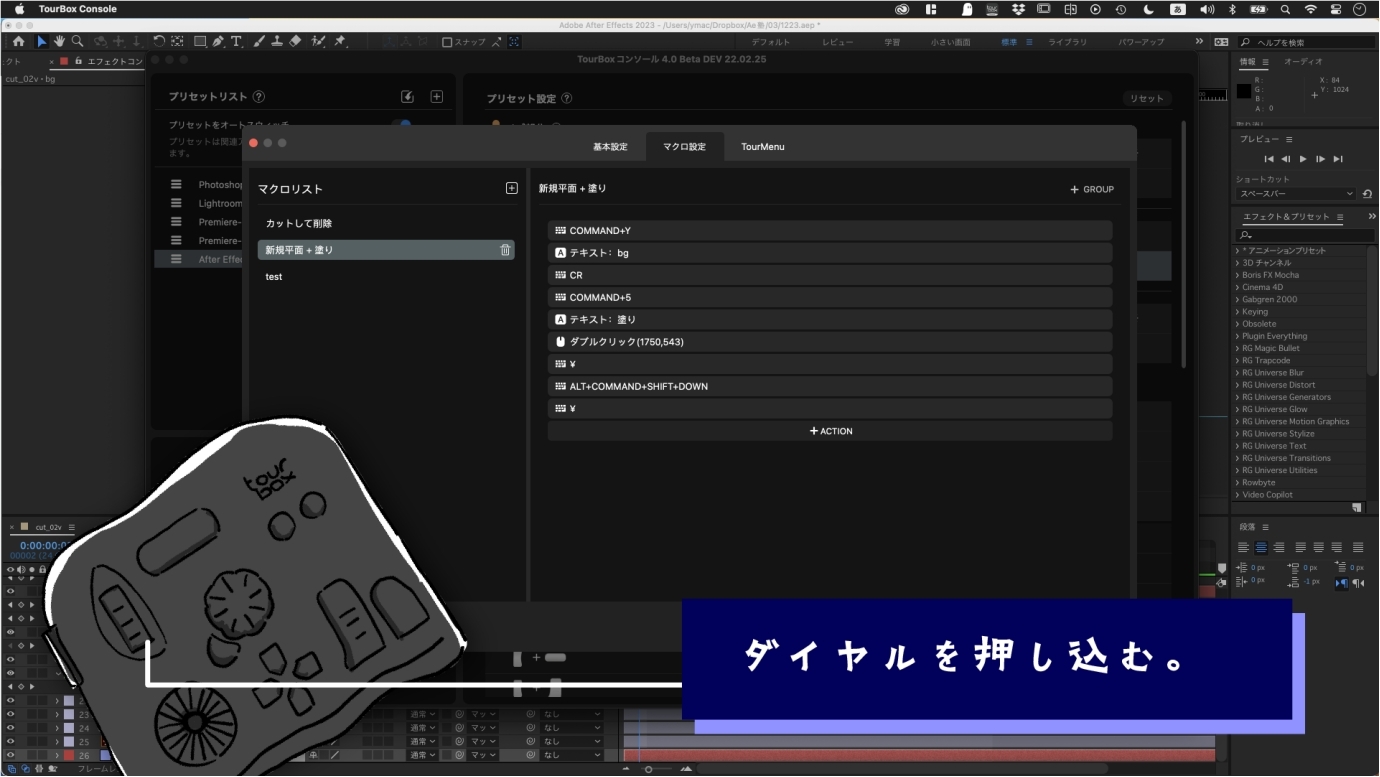Select the ALT+COMMAND+SHIFT+DOWN action row
Viewport: 1380px width, 777px height.
(x=830, y=386)
